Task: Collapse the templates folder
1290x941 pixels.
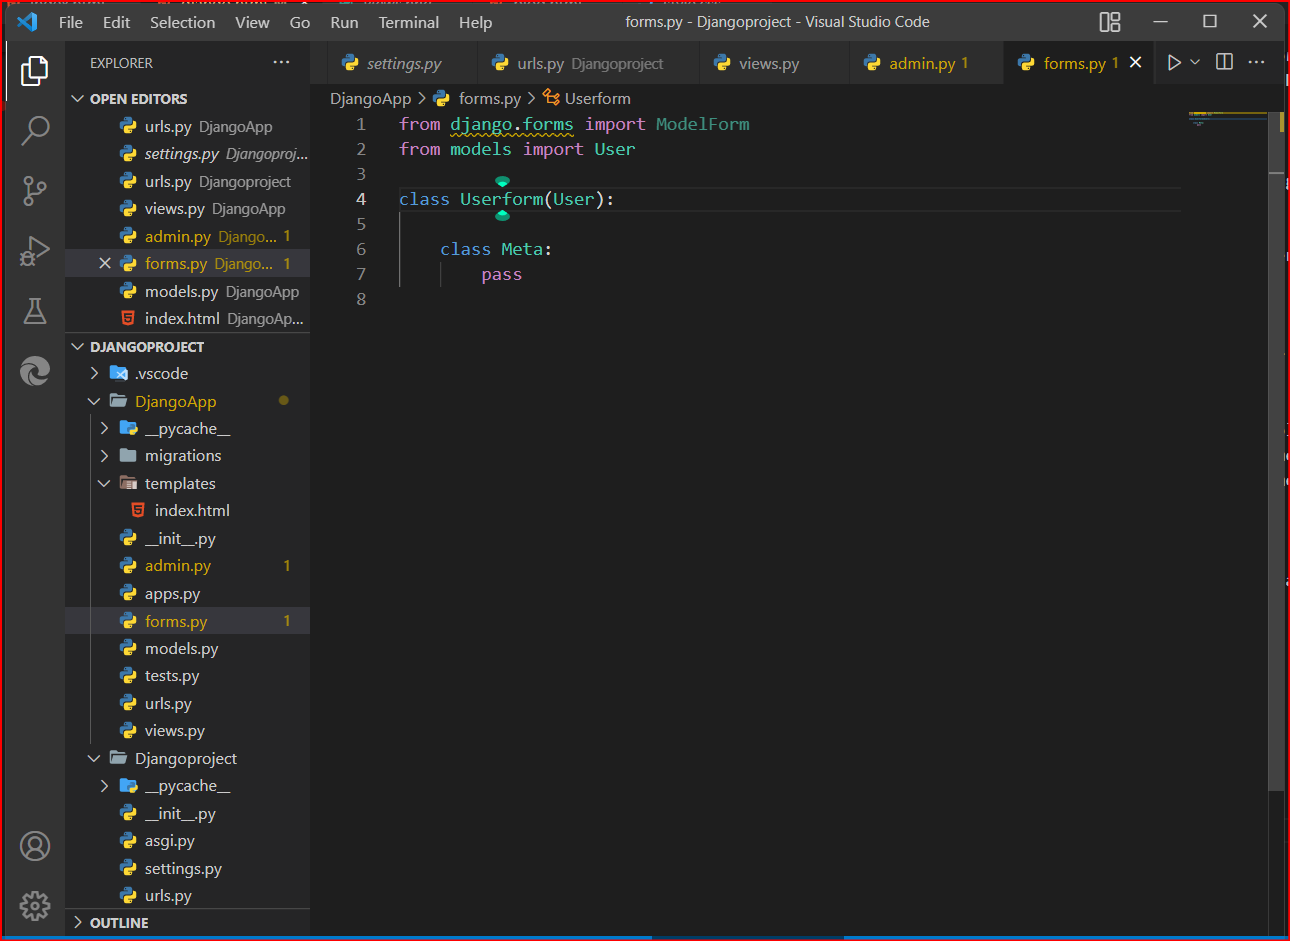Action: (187, 484)
